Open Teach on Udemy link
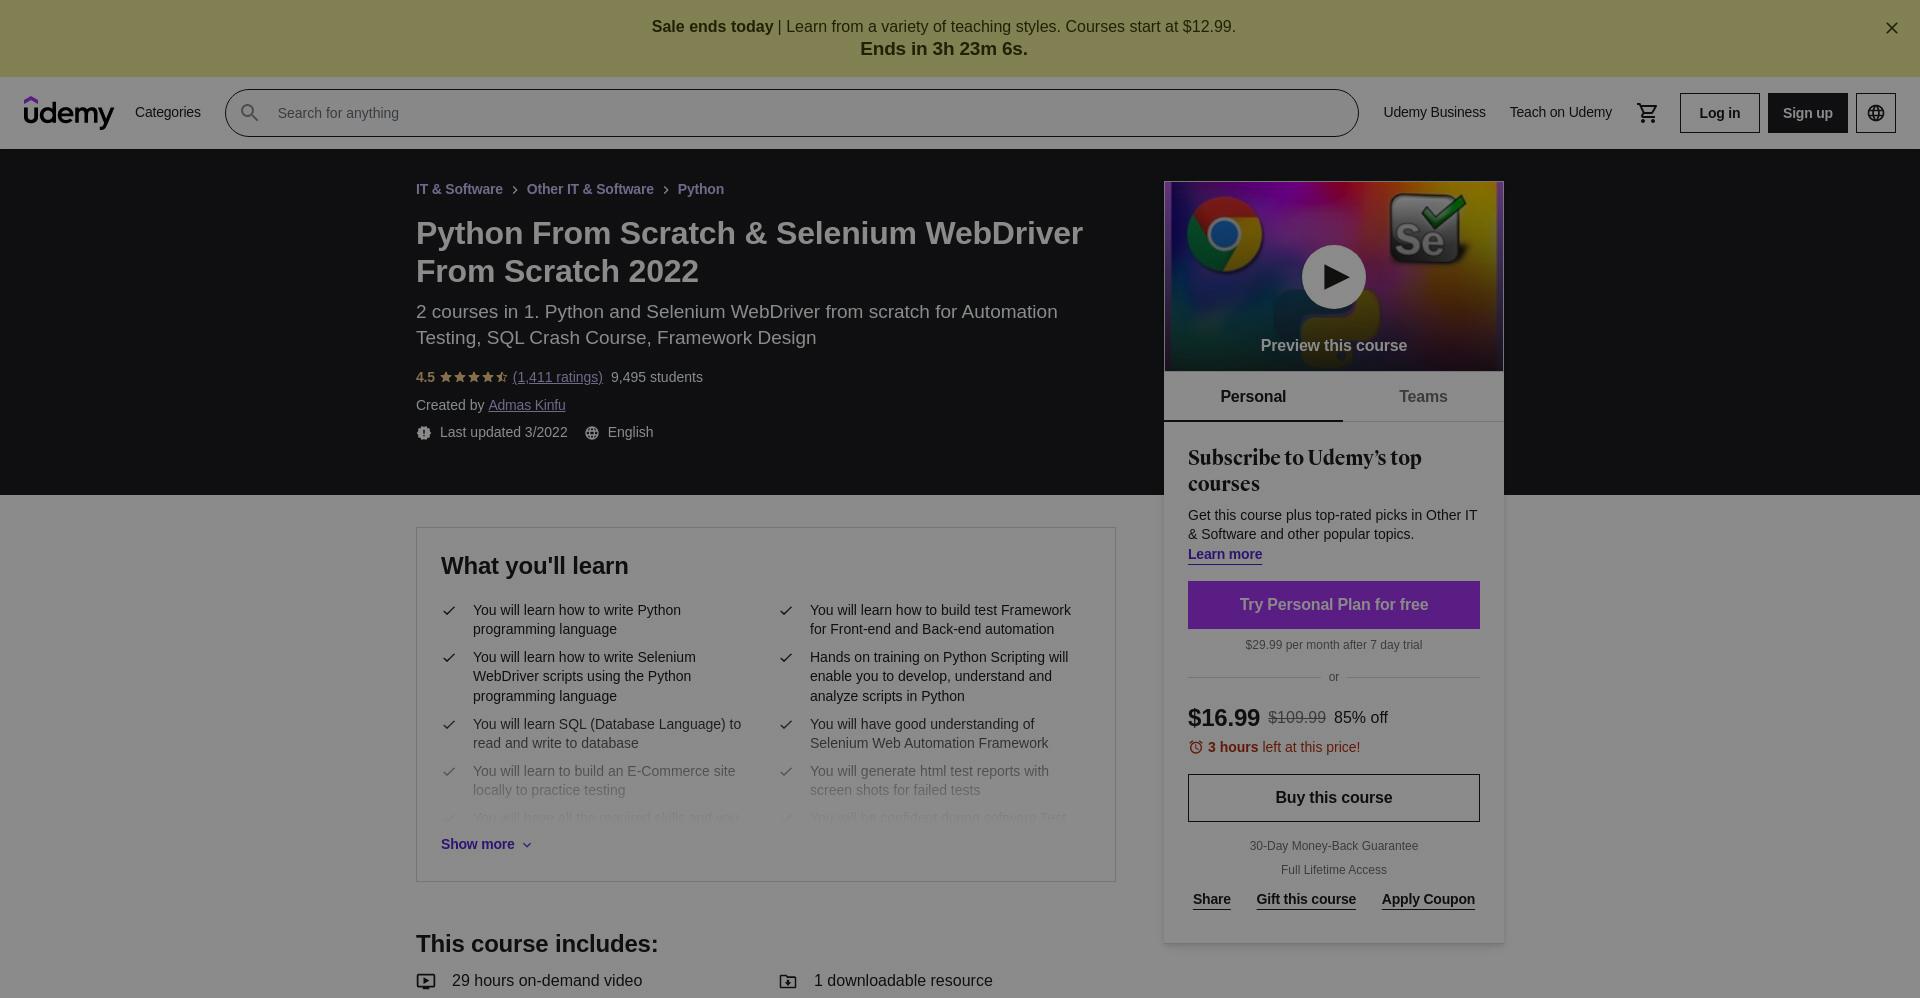This screenshot has height=998, width=1920. click(x=1560, y=112)
